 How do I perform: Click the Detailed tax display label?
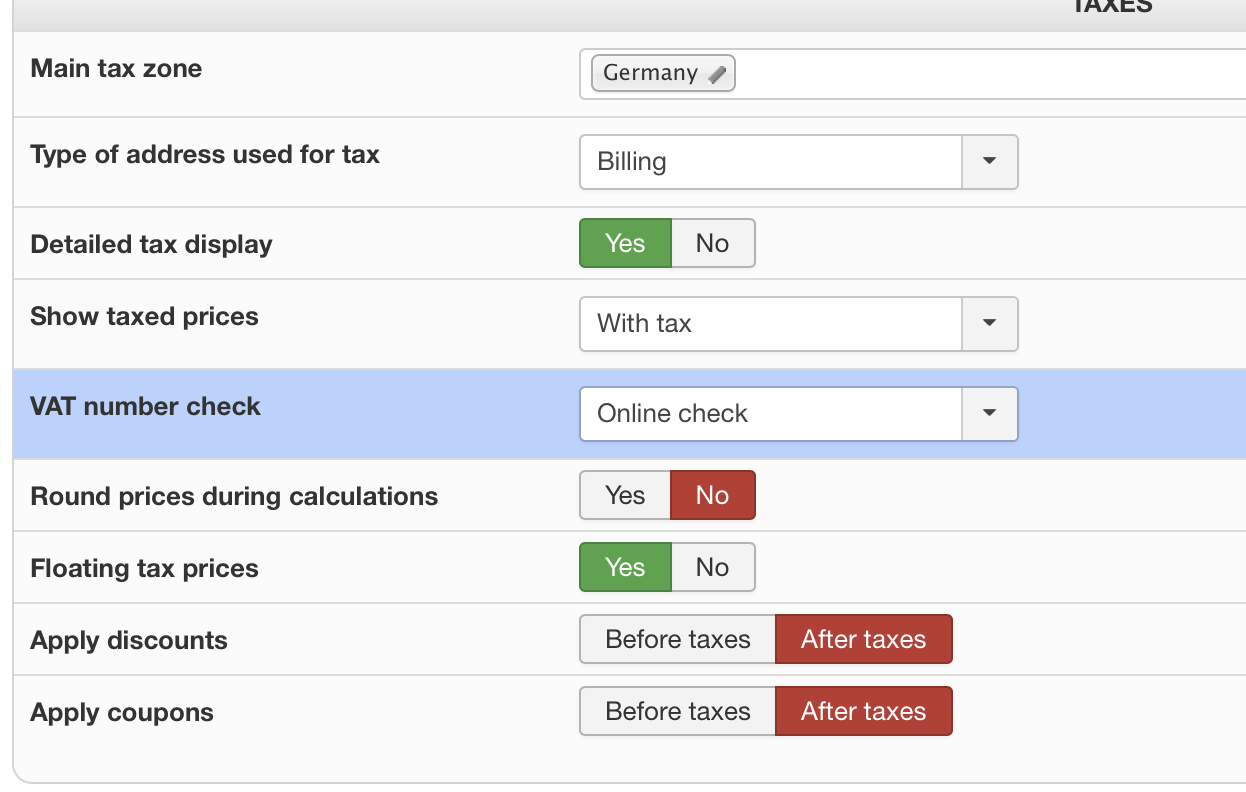coord(151,245)
